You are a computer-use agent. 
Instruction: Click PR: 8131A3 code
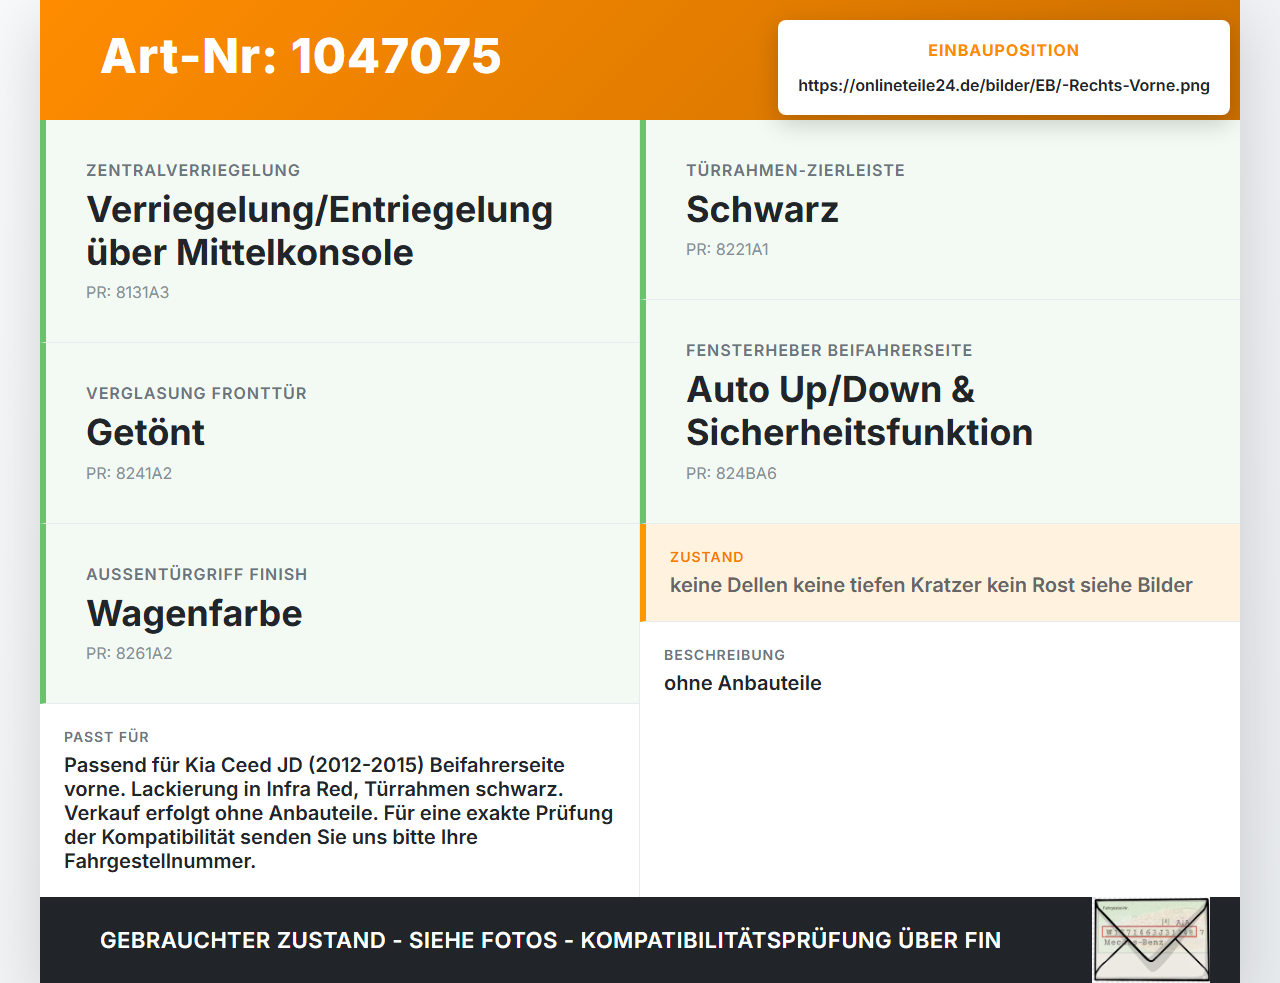pyautogui.click(x=128, y=293)
